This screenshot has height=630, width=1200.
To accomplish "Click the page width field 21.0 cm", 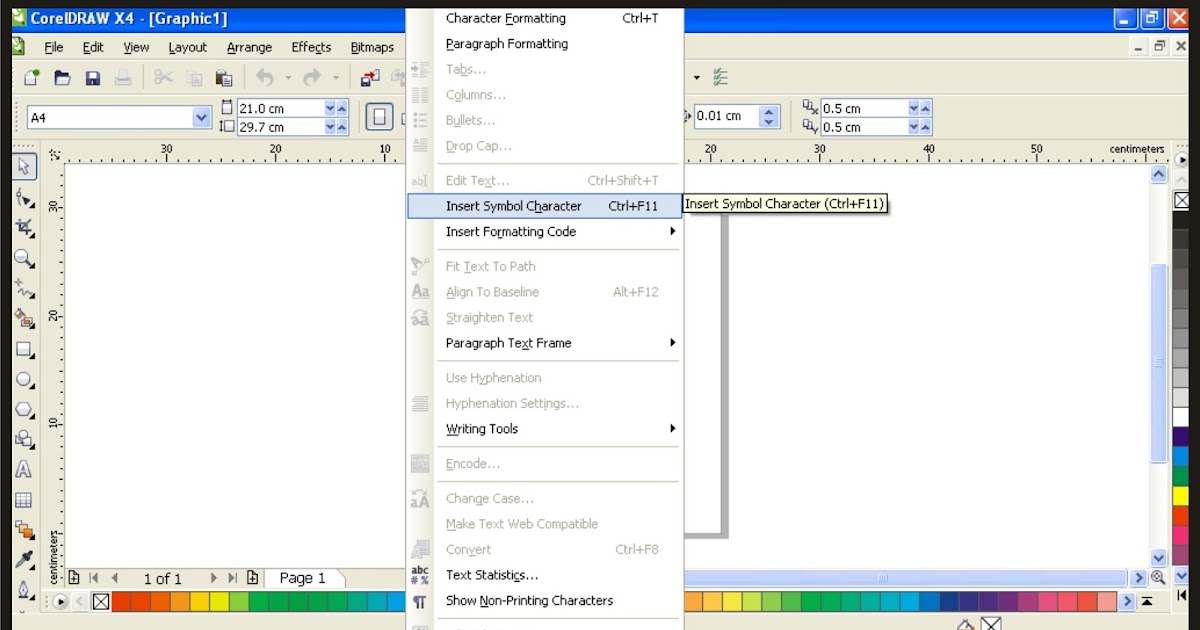I will point(279,108).
